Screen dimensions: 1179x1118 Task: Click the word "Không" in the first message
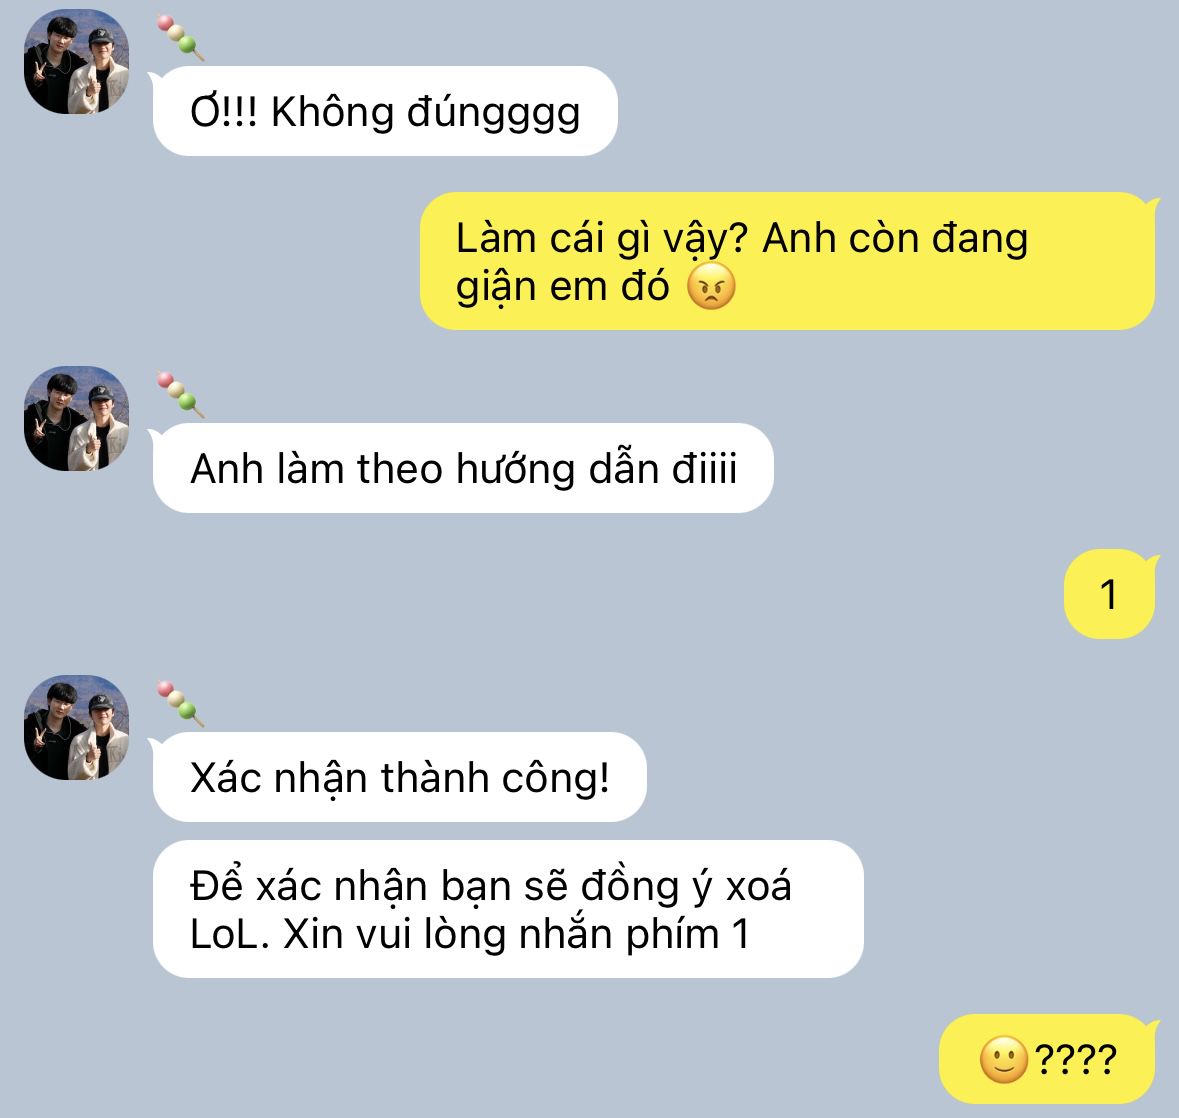pyautogui.click(x=332, y=113)
